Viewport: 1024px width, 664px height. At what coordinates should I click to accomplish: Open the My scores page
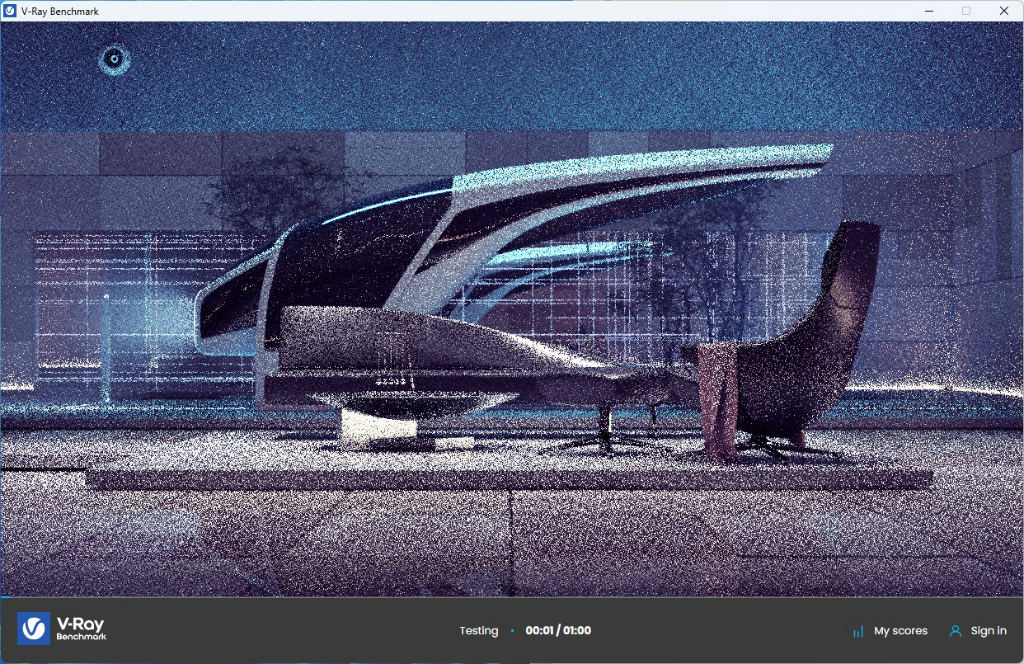pos(901,631)
